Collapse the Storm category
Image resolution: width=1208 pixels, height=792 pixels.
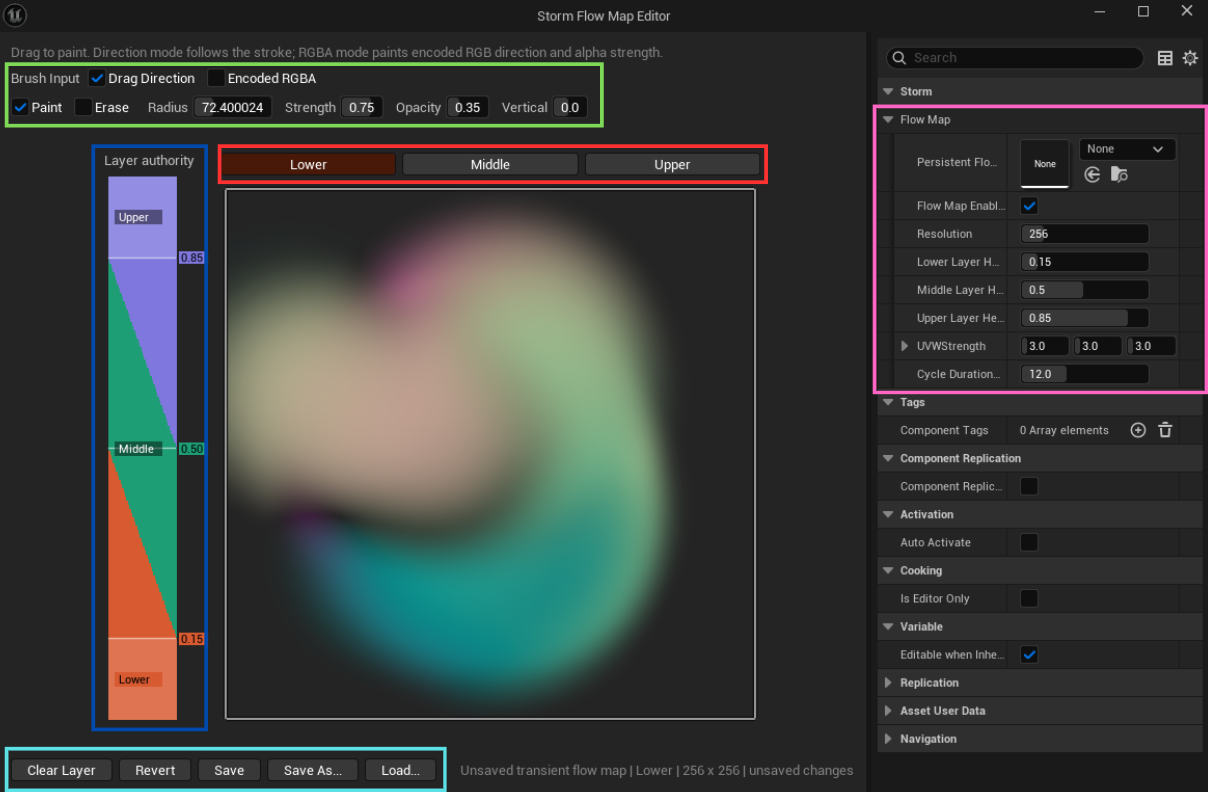pyautogui.click(x=888, y=91)
